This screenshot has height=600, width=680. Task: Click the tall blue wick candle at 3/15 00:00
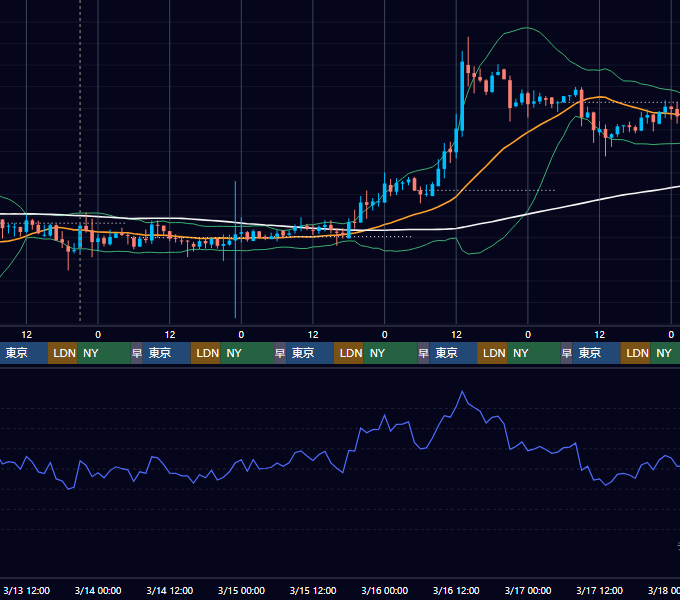click(x=235, y=249)
